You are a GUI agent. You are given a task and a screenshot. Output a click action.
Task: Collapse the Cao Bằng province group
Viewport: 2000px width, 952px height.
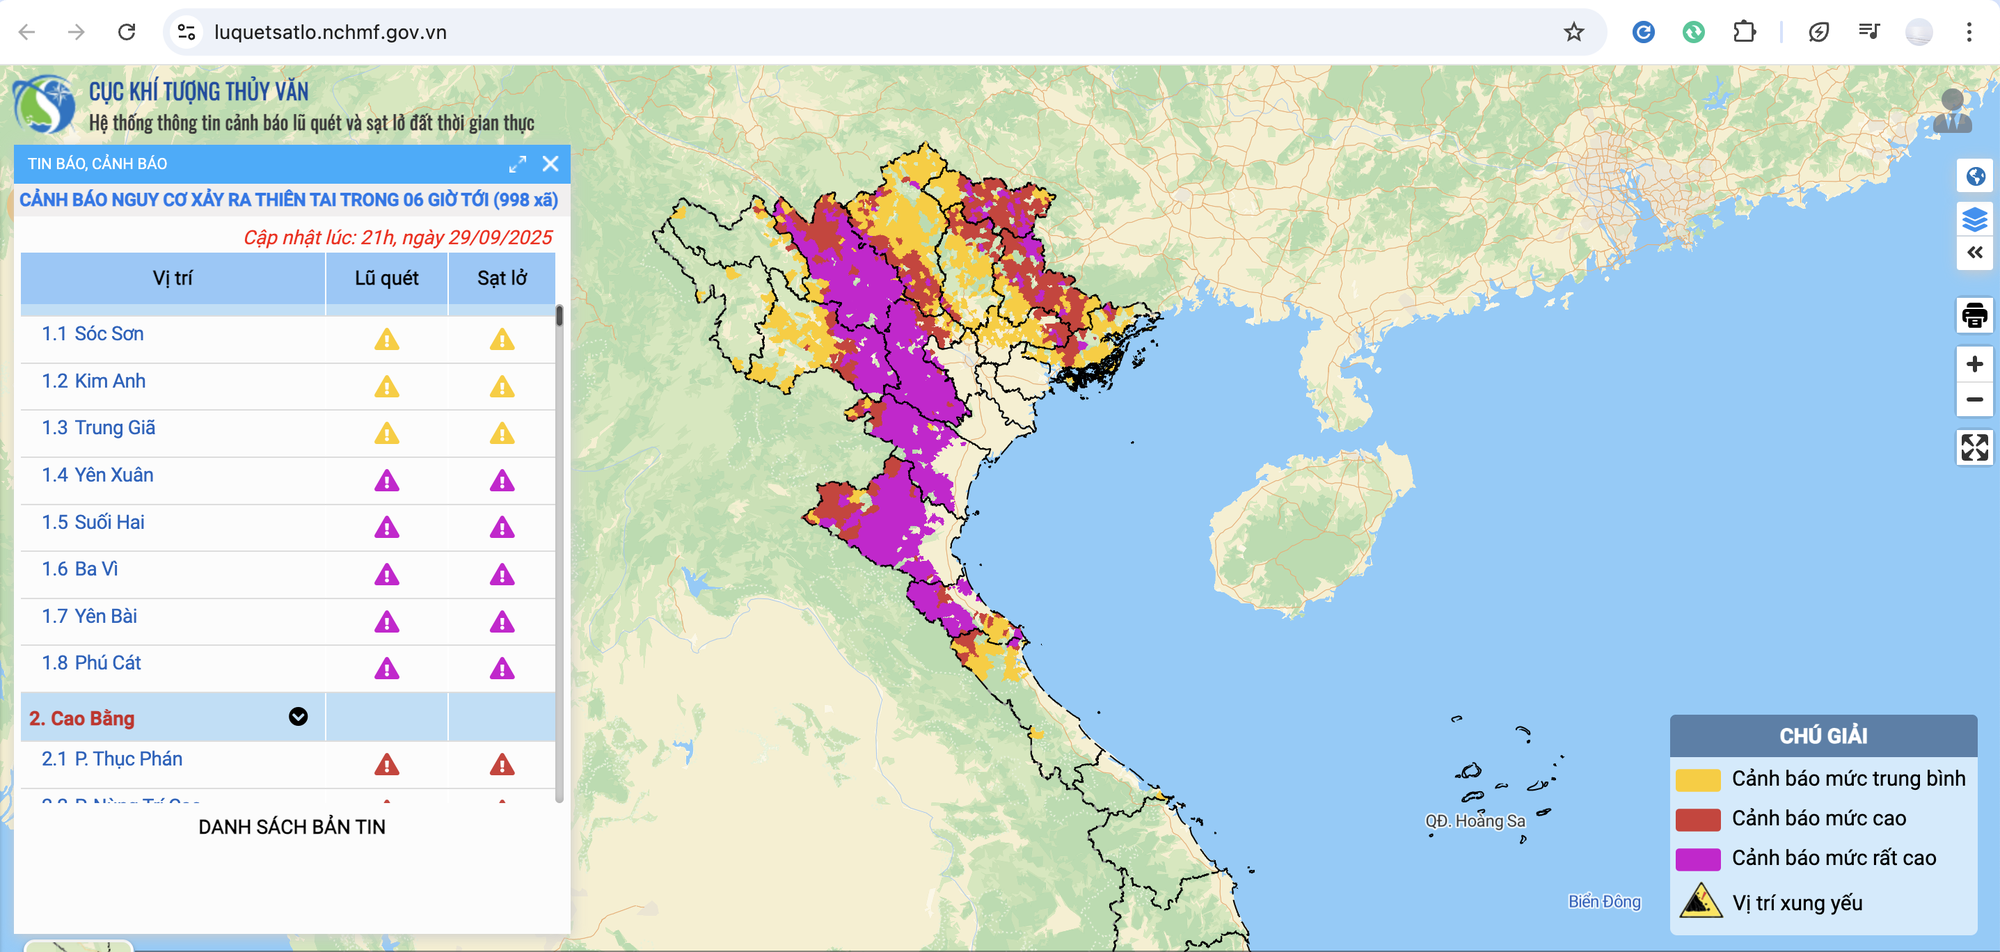click(x=298, y=717)
